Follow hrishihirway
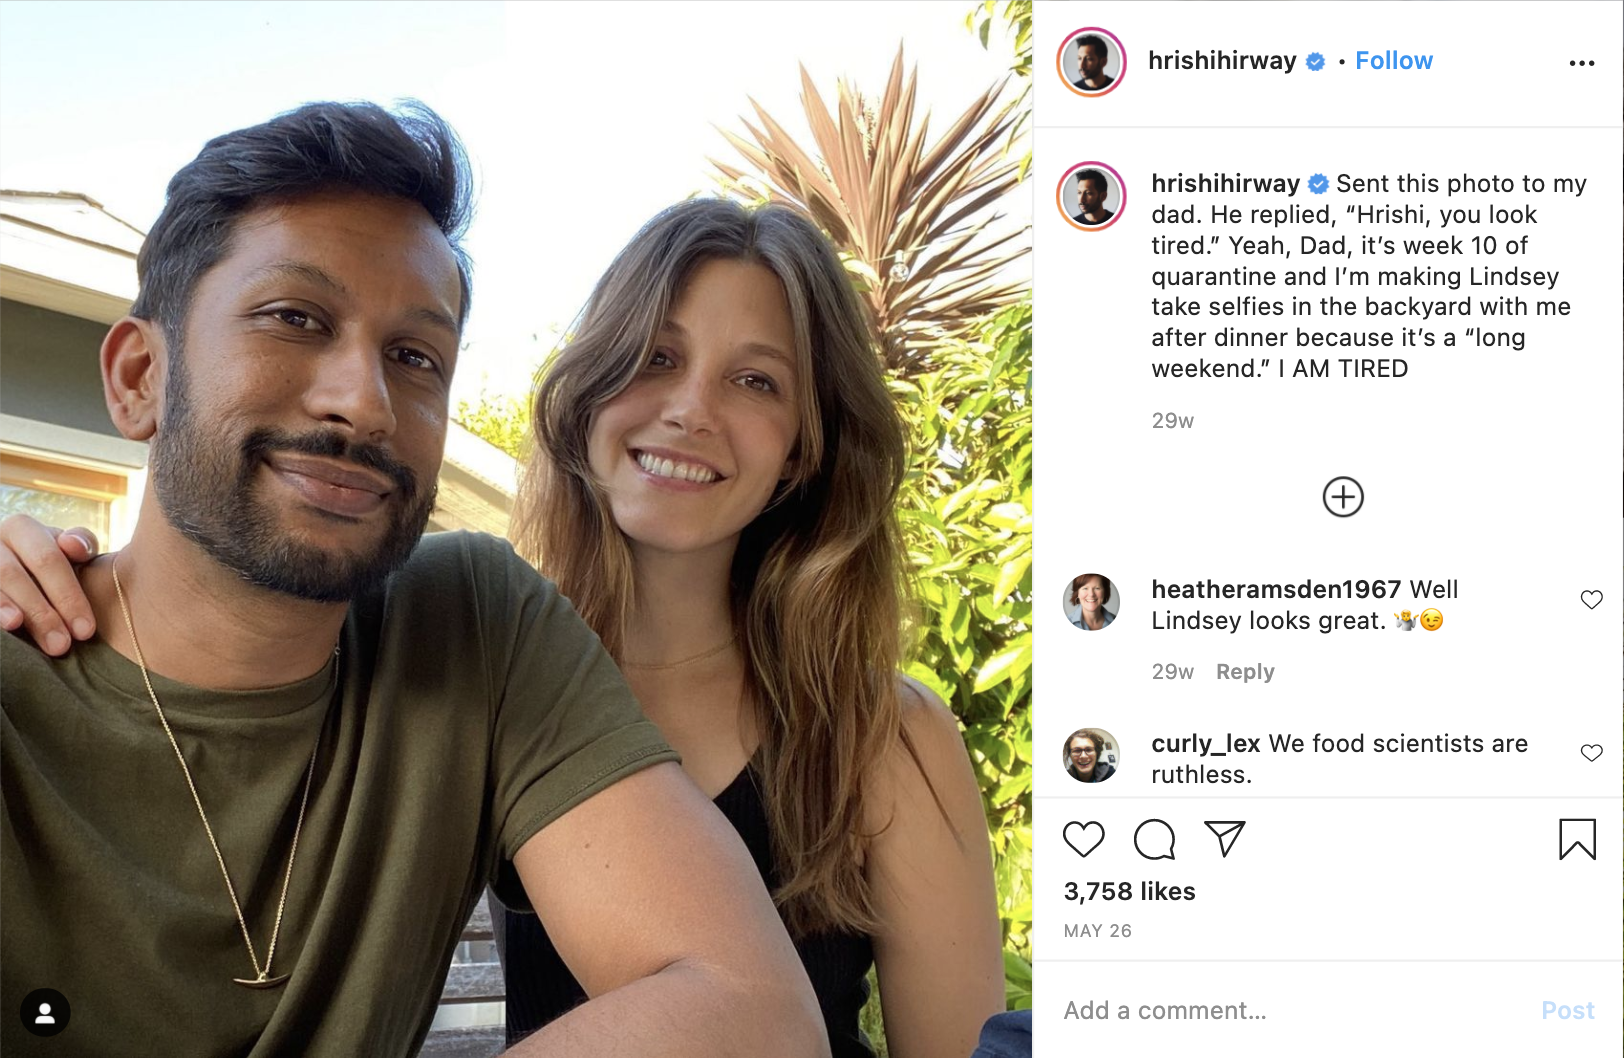 (x=1393, y=61)
